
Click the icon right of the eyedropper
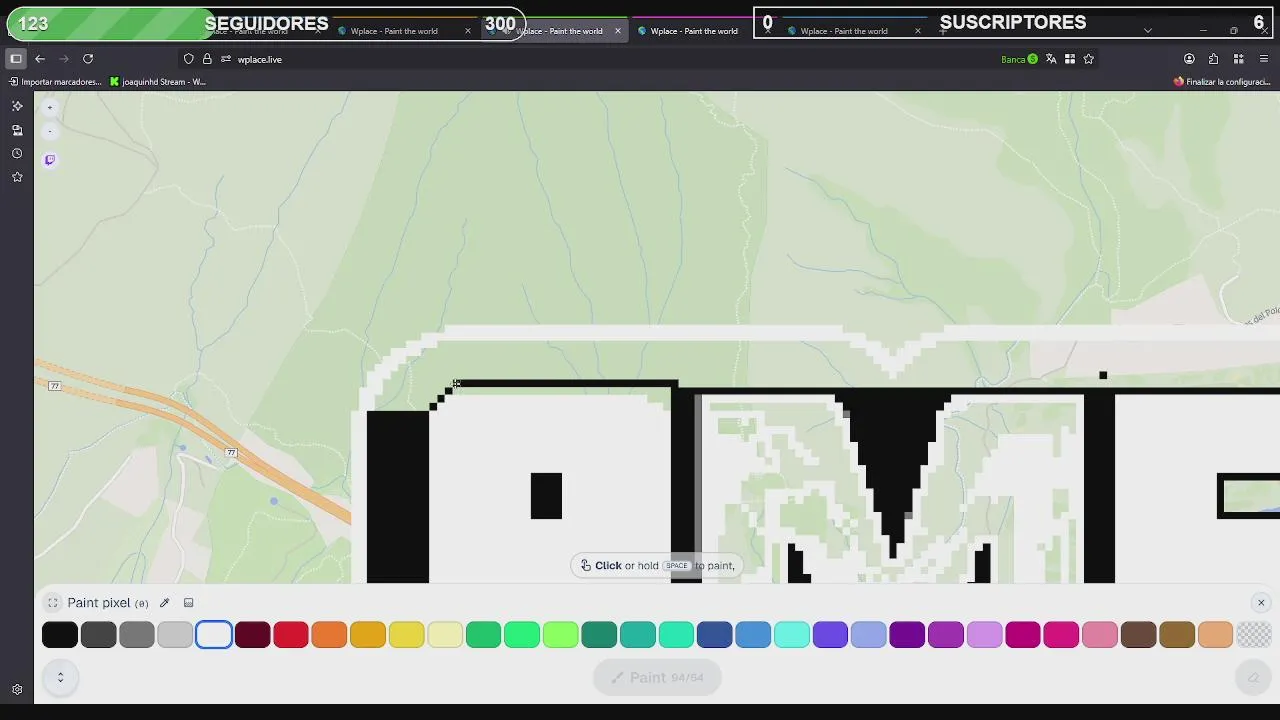[188, 603]
